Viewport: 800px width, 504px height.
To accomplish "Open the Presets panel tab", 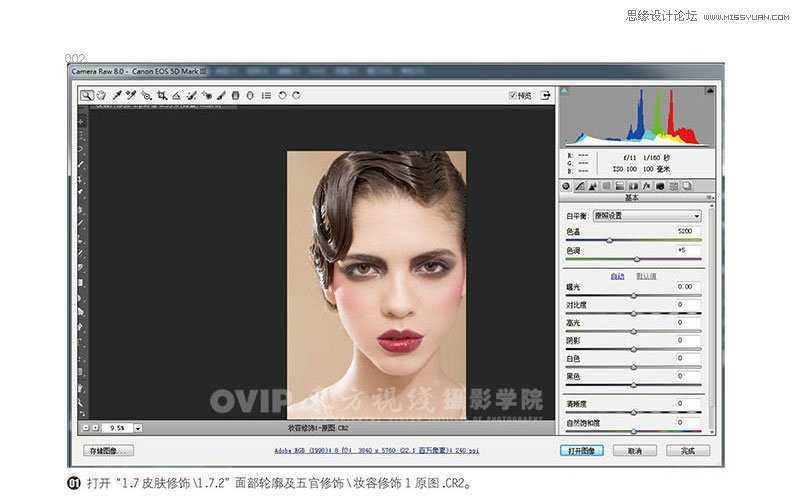I will pos(673,186).
